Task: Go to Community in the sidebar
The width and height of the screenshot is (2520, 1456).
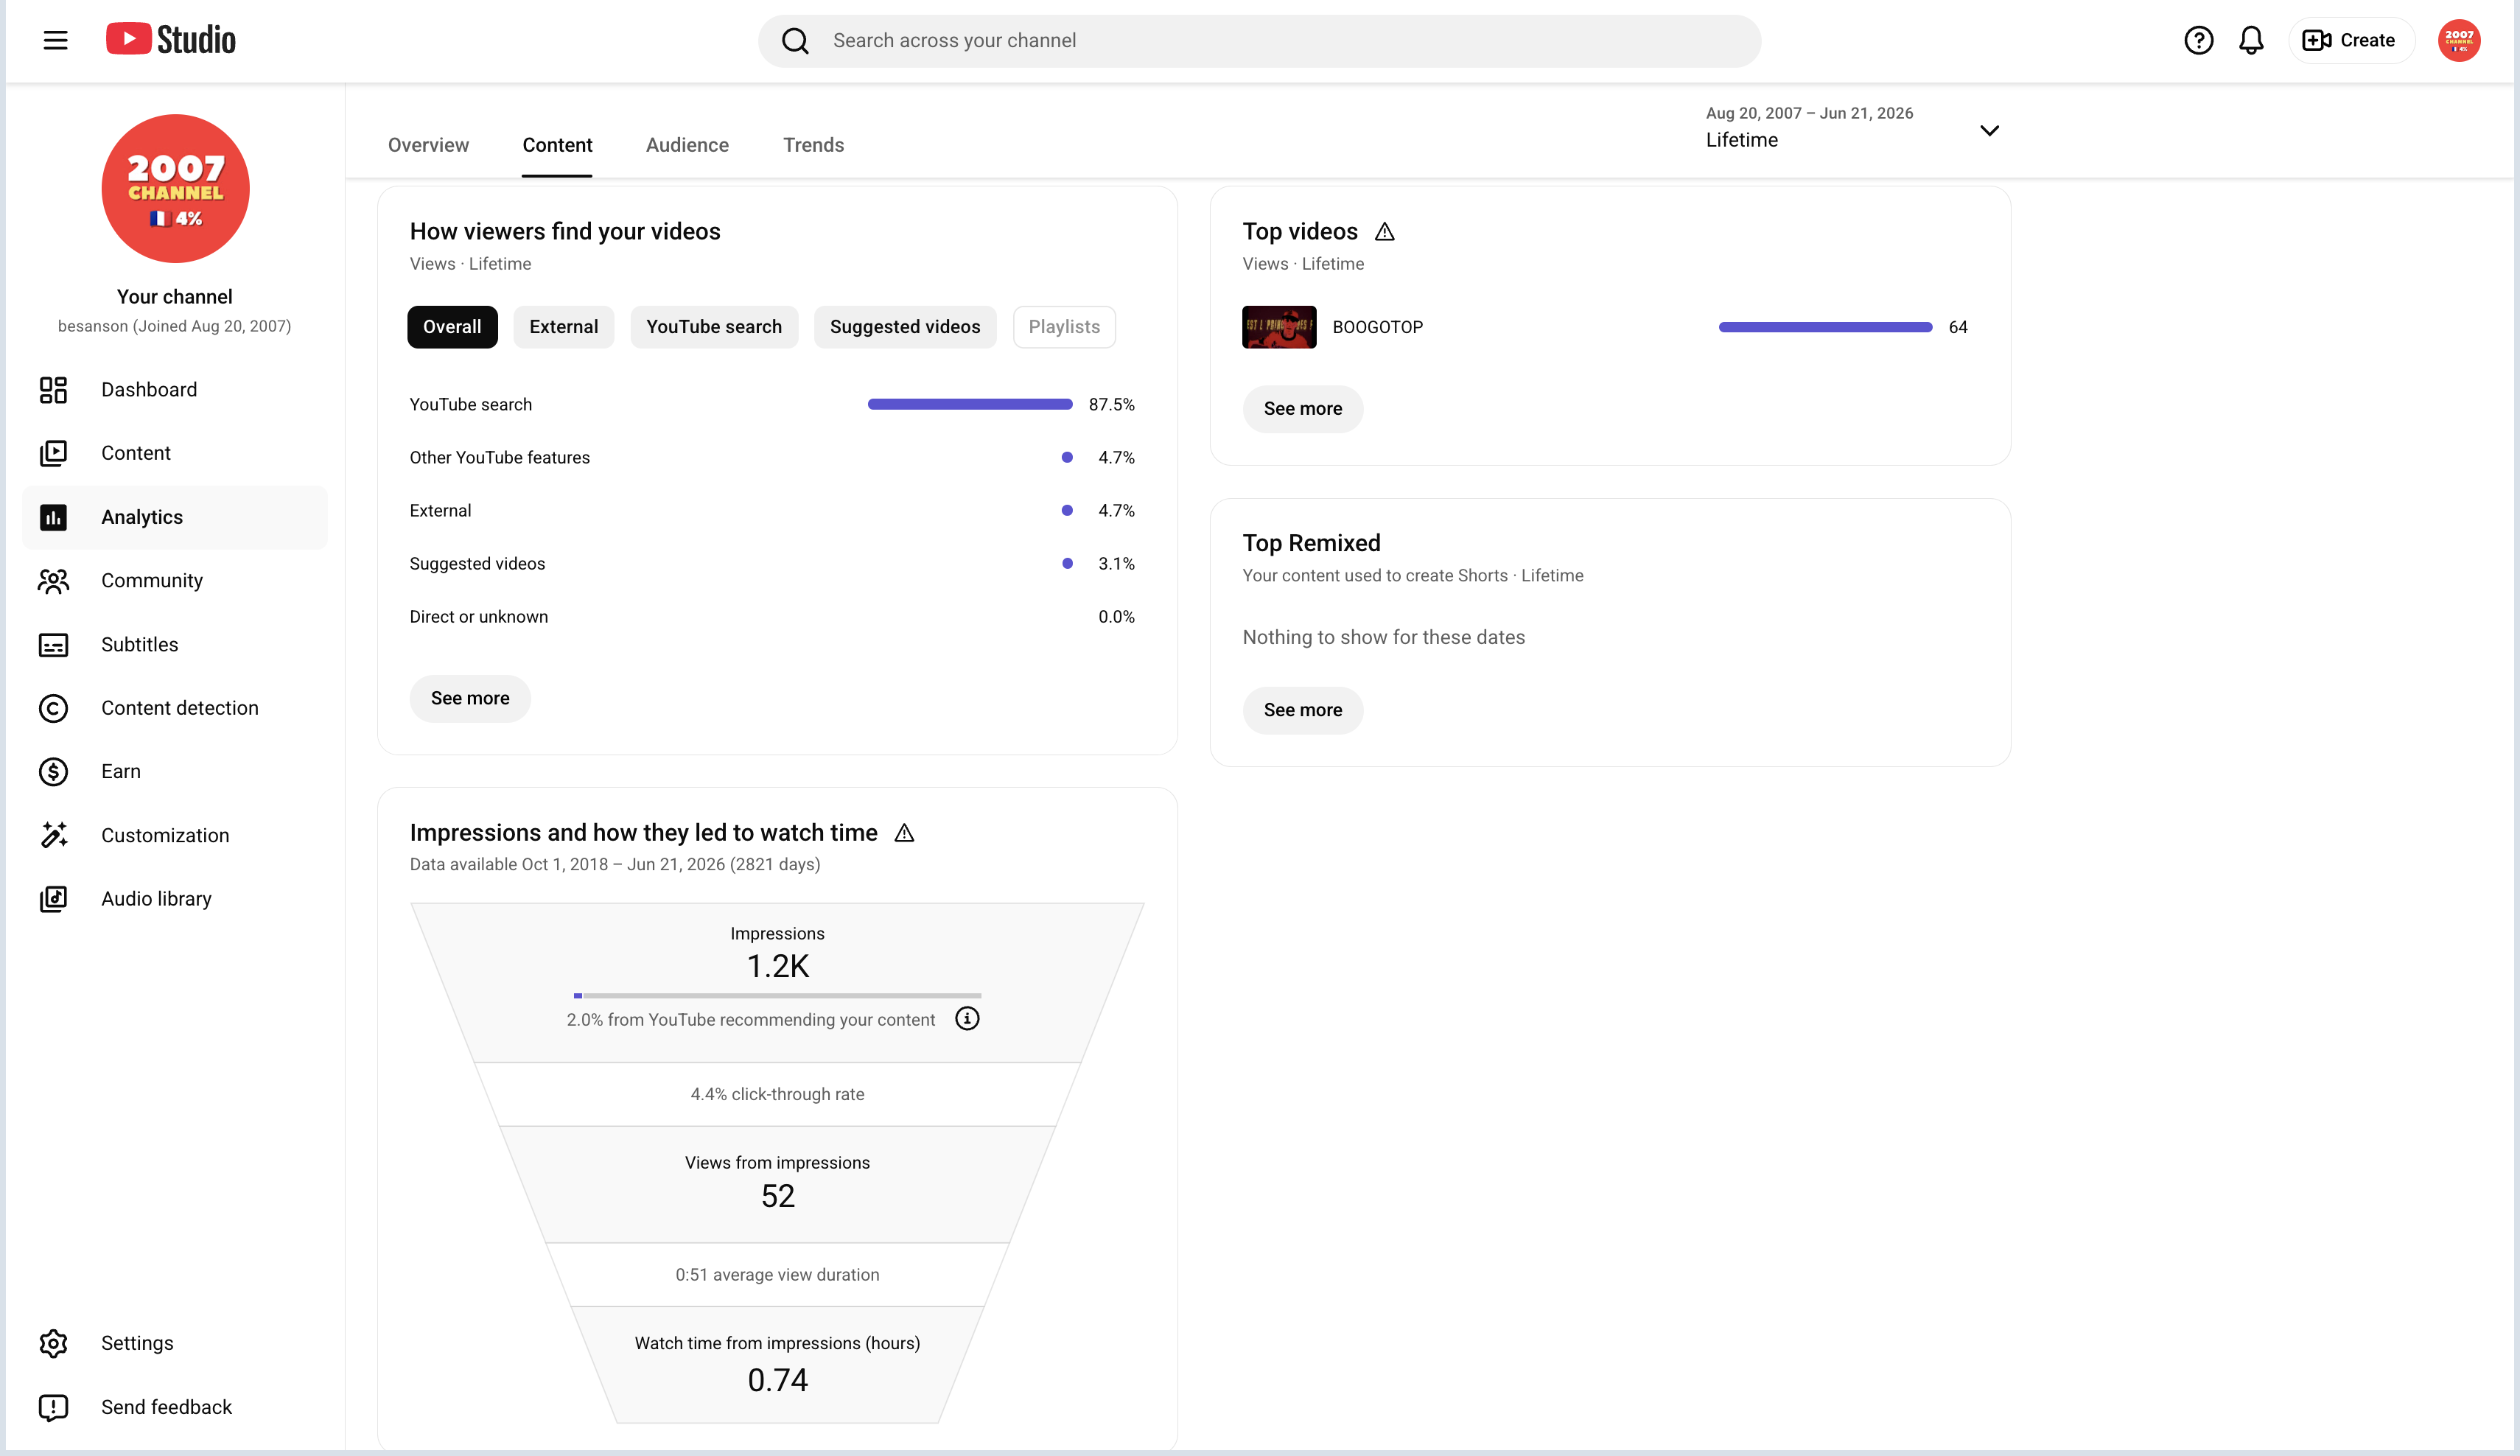Action: 175,581
